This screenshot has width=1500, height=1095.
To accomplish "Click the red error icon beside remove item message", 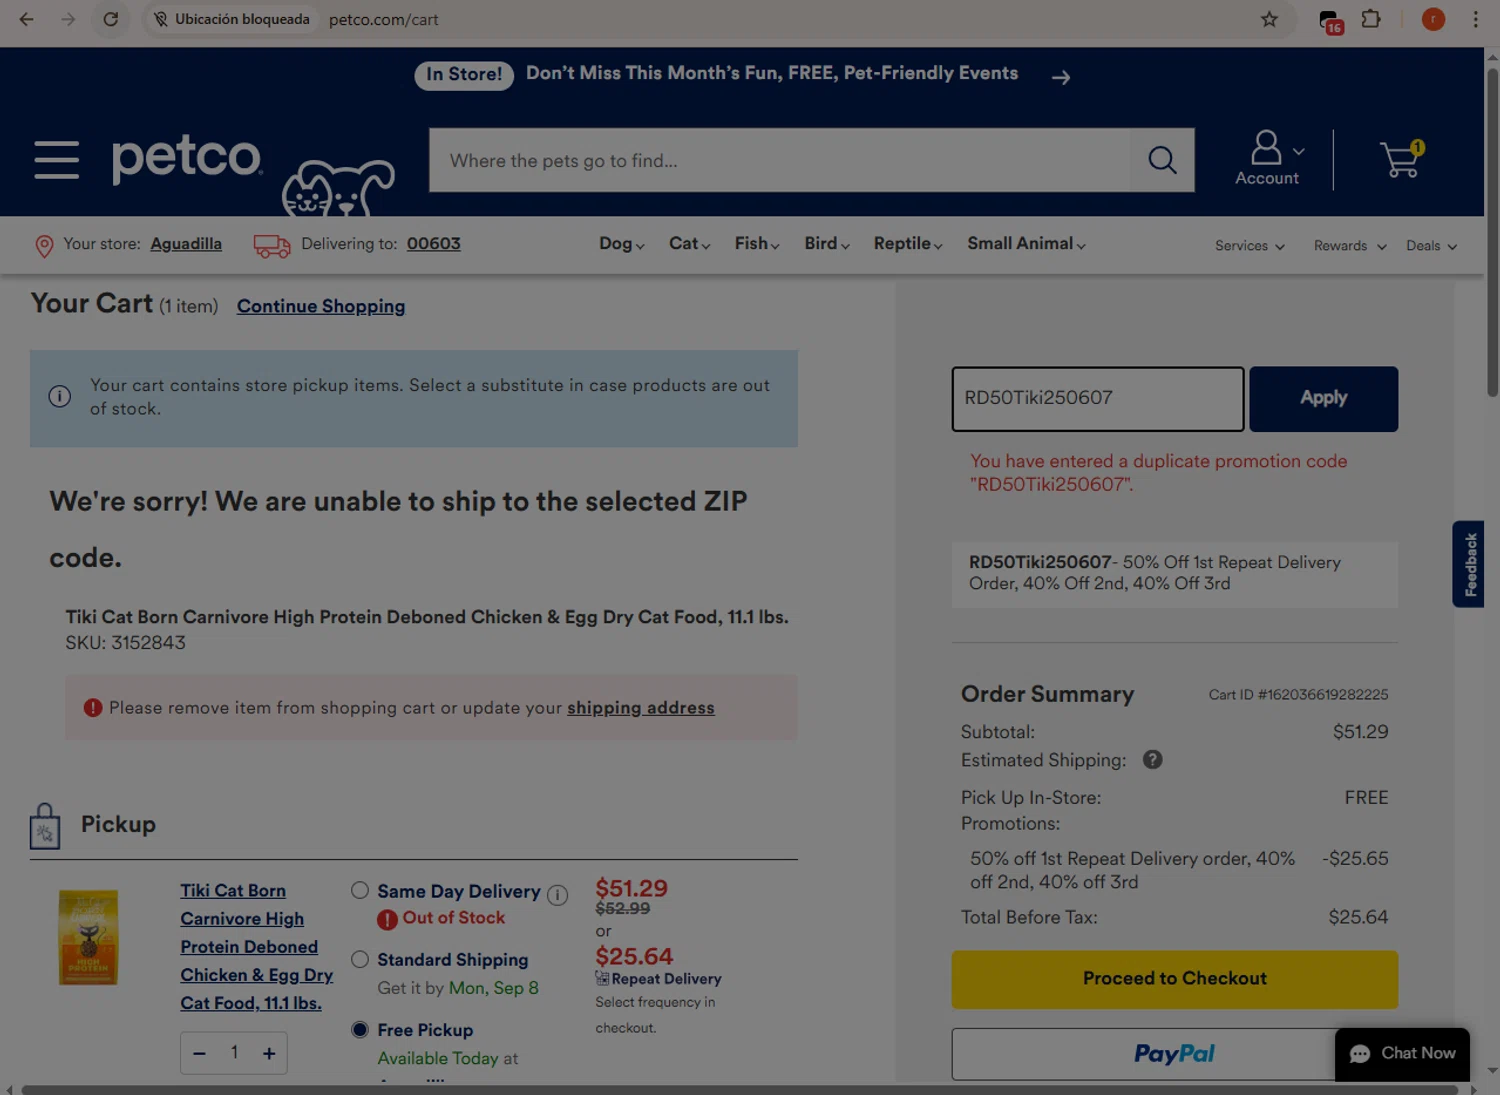I will [x=93, y=708].
